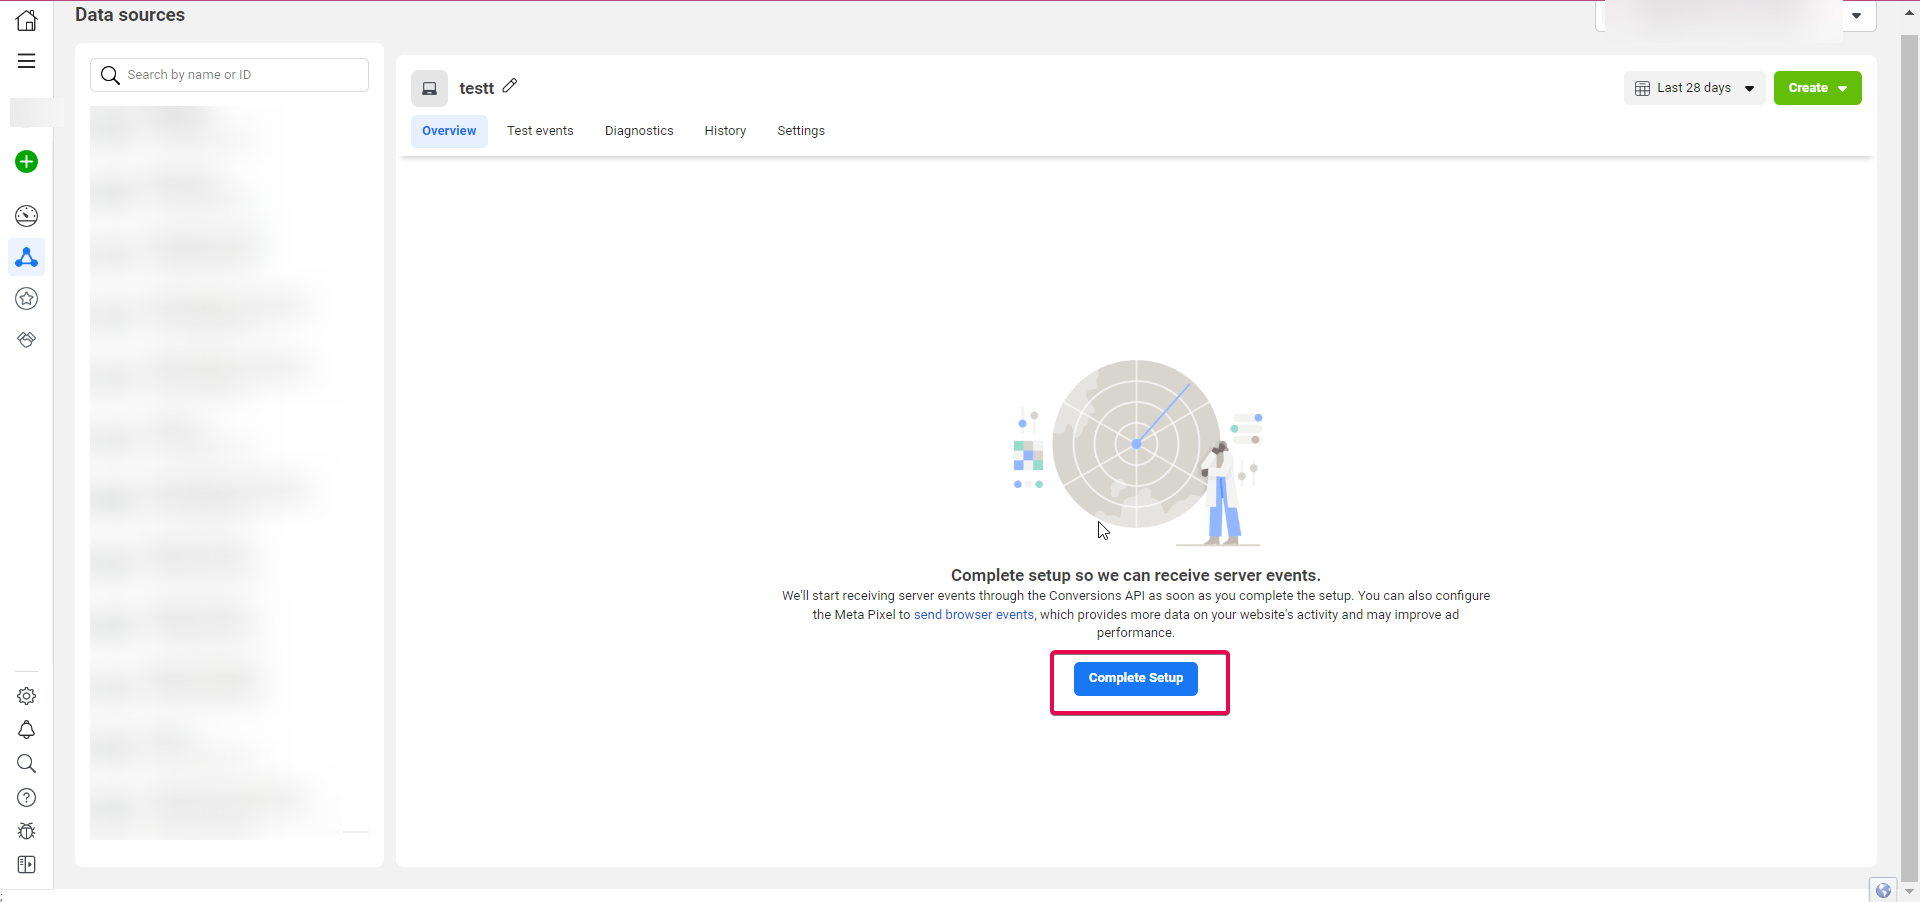Open the hamburger menu icon
Viewport: 1920px width, 902px height.
click(27, 61)
